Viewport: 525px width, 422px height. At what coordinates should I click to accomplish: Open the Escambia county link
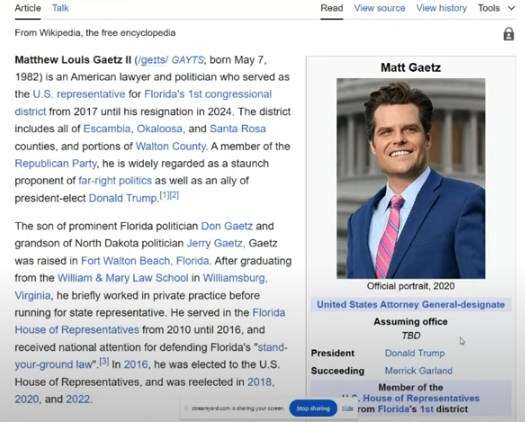[107, 129]
